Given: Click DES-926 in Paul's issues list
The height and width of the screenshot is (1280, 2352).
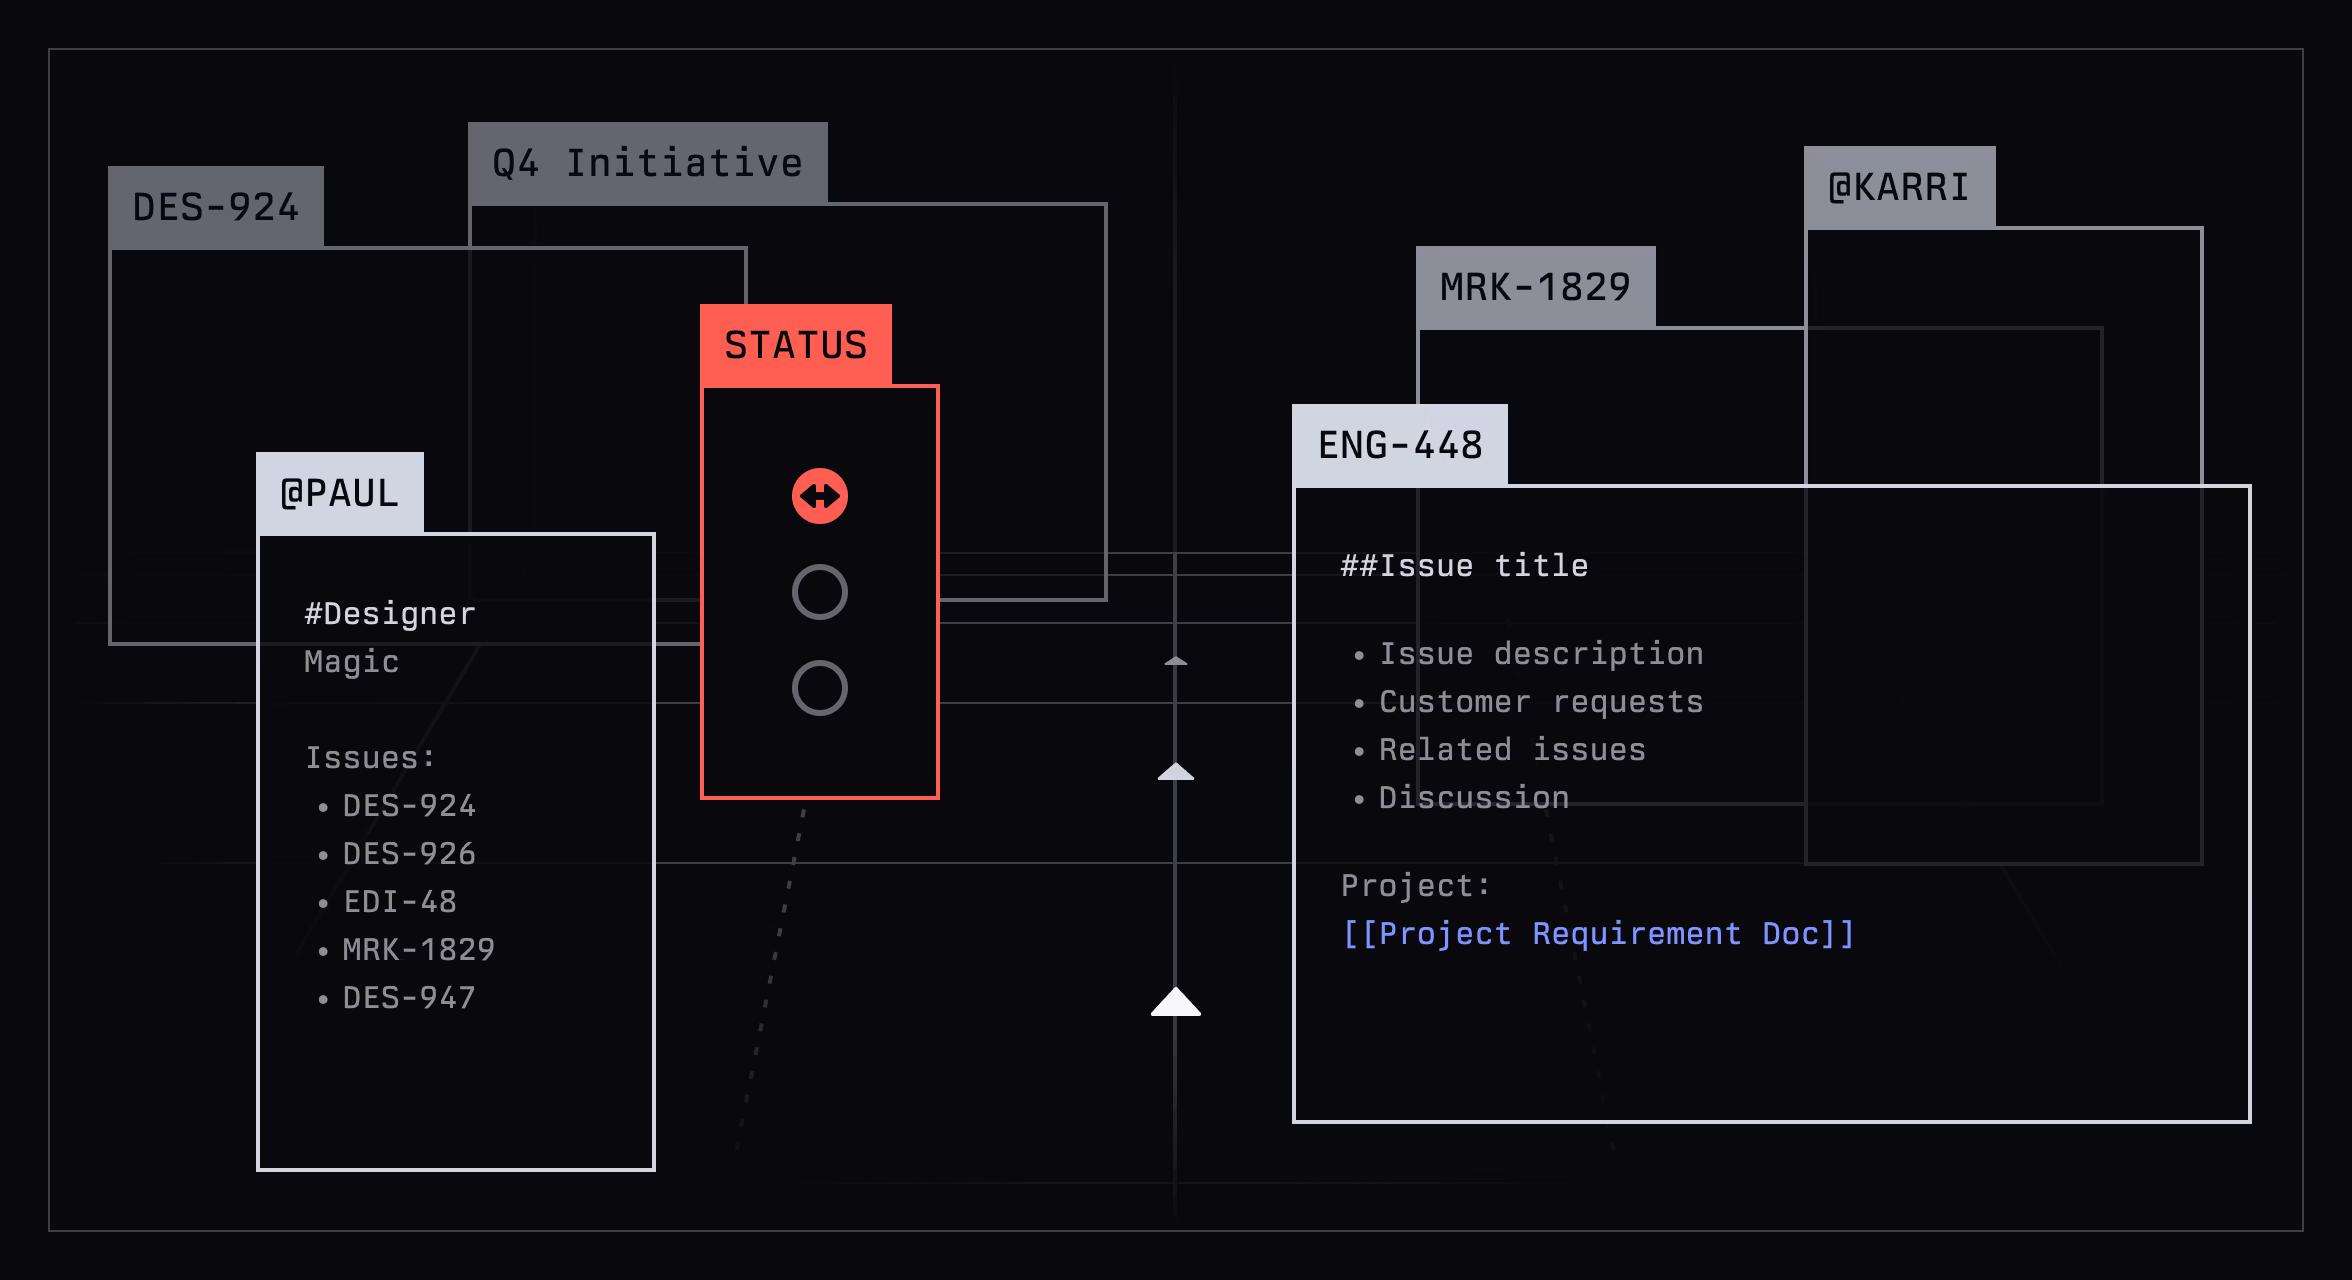Looking at the screenshot, I should pos(408,854).
